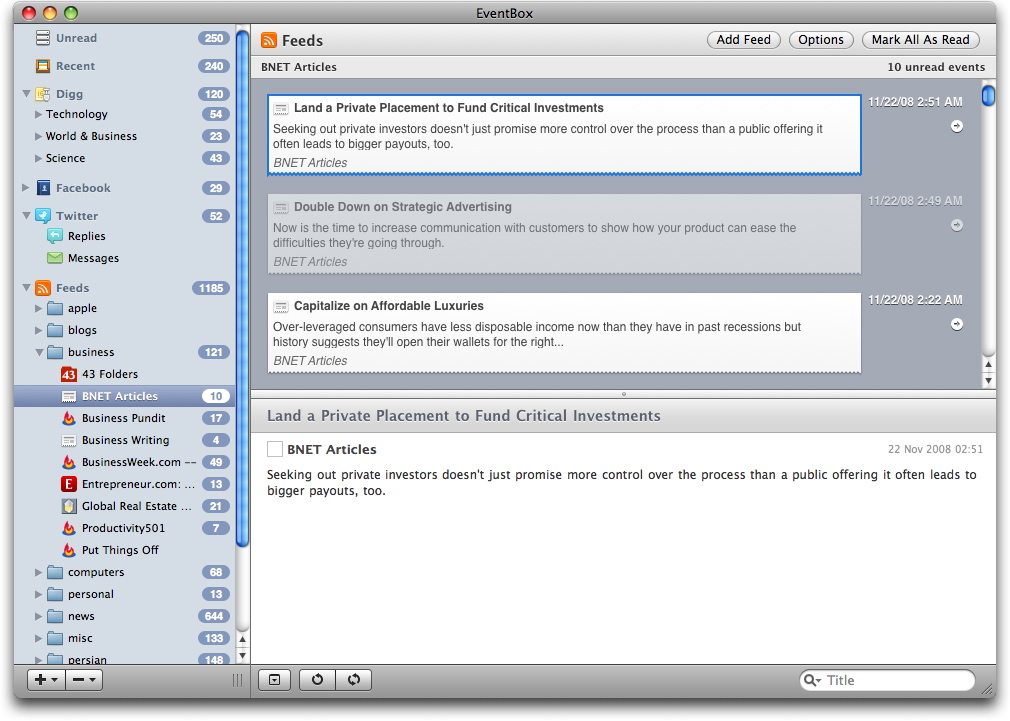Viewport: 1010px width, 721px height.
Task: Toggle the preview pane button in bottom toolbar
Action: coord(274,680)
